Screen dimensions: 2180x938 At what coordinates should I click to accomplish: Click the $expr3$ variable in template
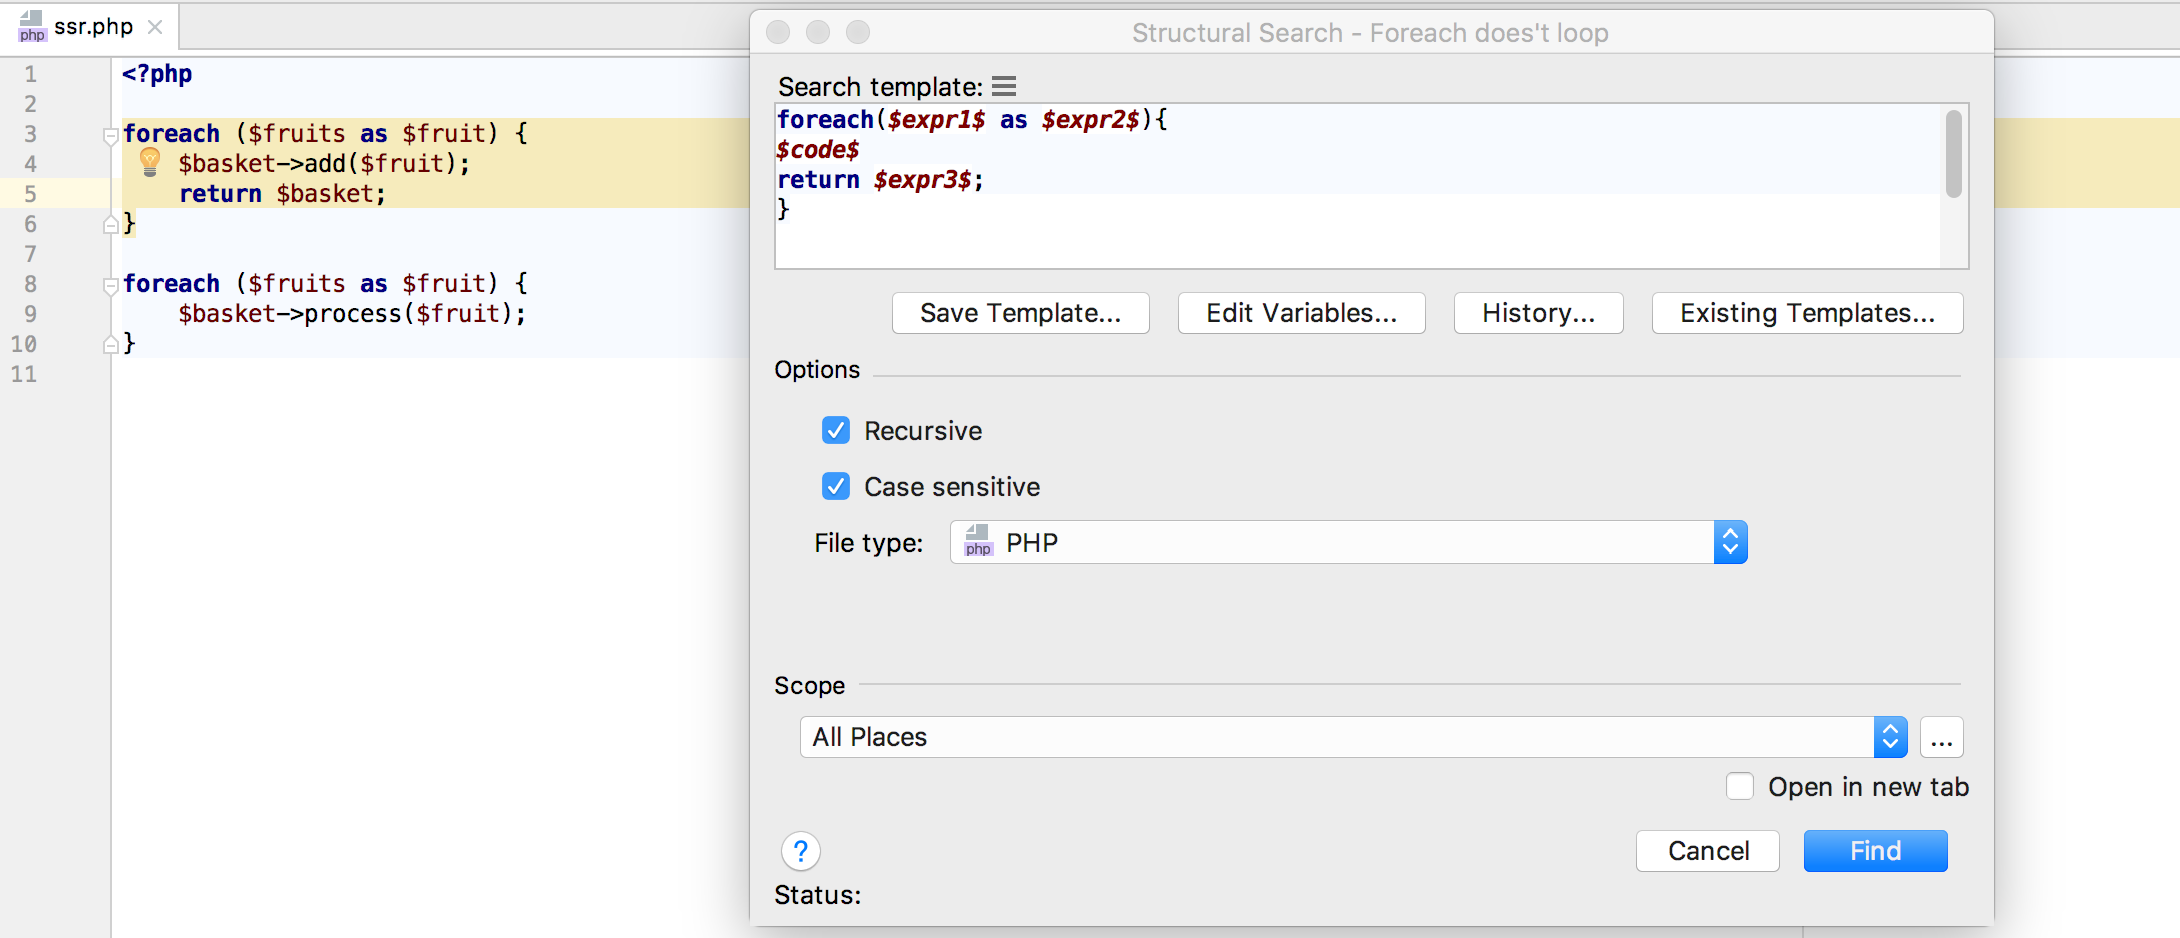922,180
